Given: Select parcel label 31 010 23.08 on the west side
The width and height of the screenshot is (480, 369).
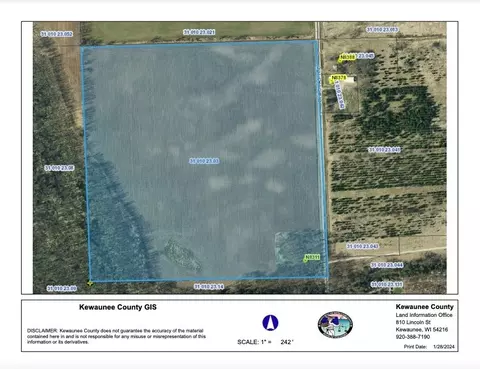Looking at the screenshot, I should [59, 168].
